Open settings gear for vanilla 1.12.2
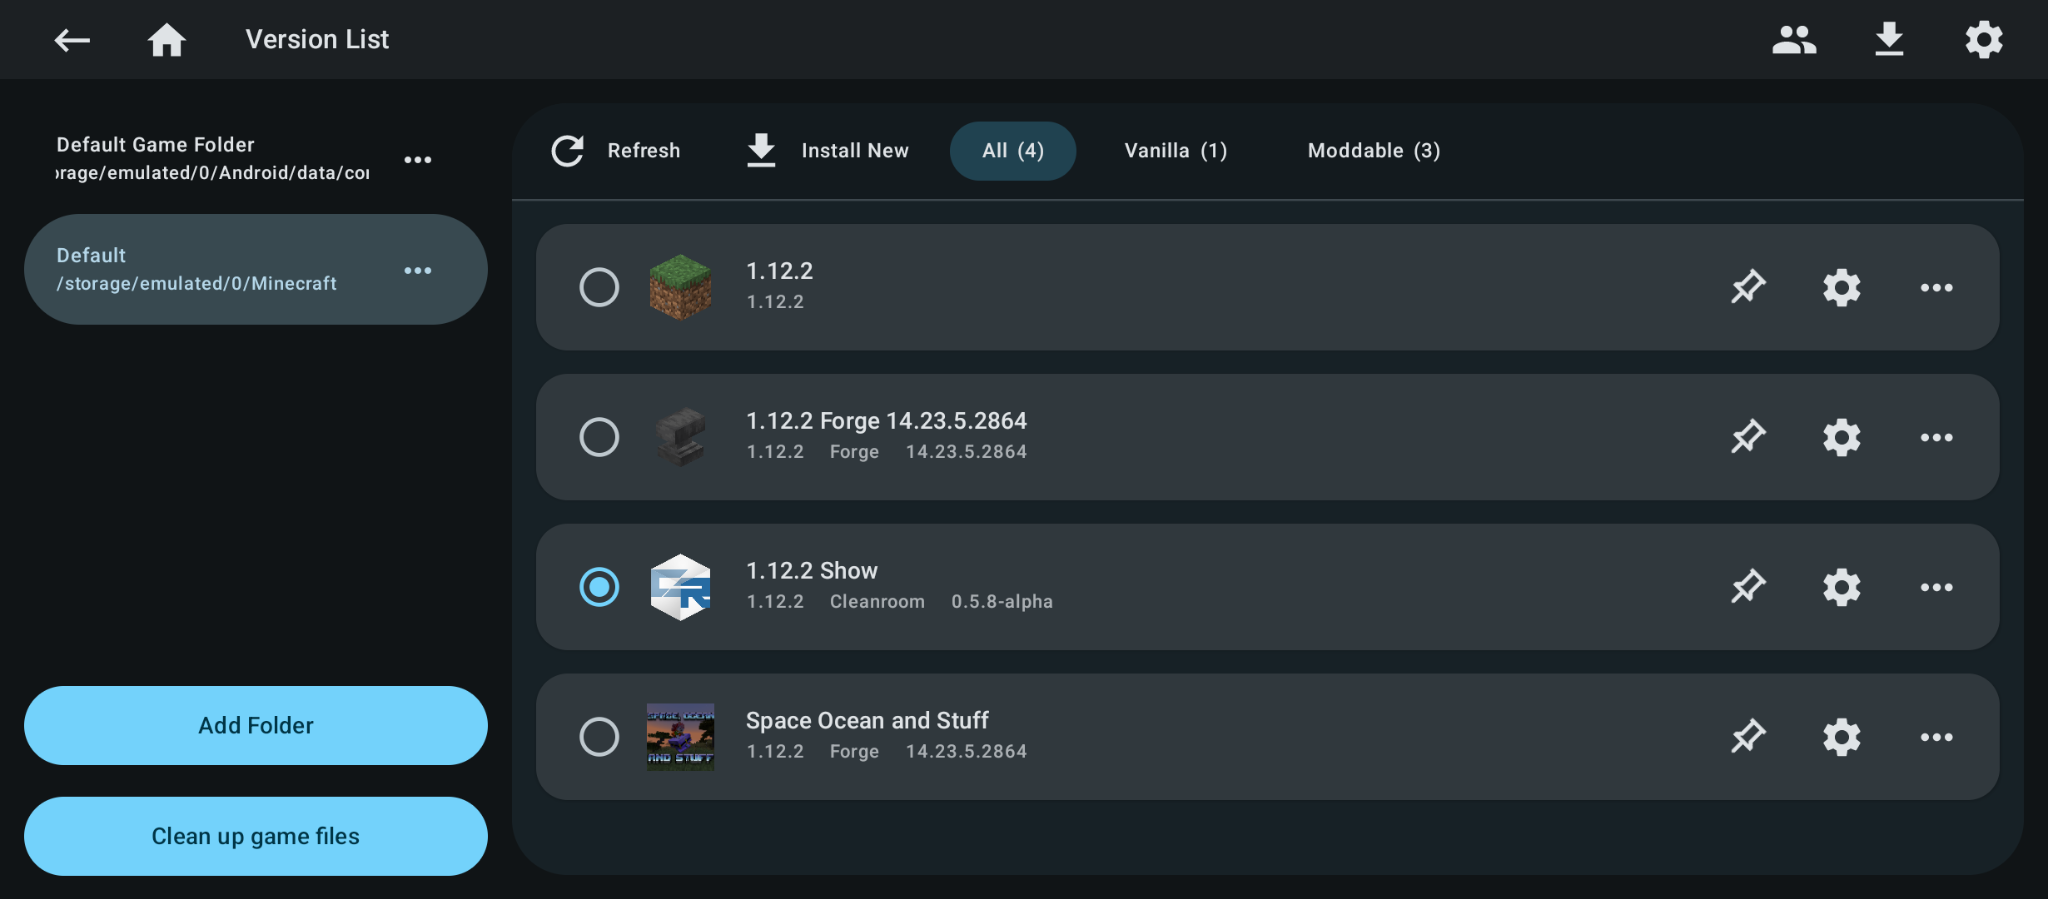Viewport: 2048px width, 899px height. tap(1842, 287)
